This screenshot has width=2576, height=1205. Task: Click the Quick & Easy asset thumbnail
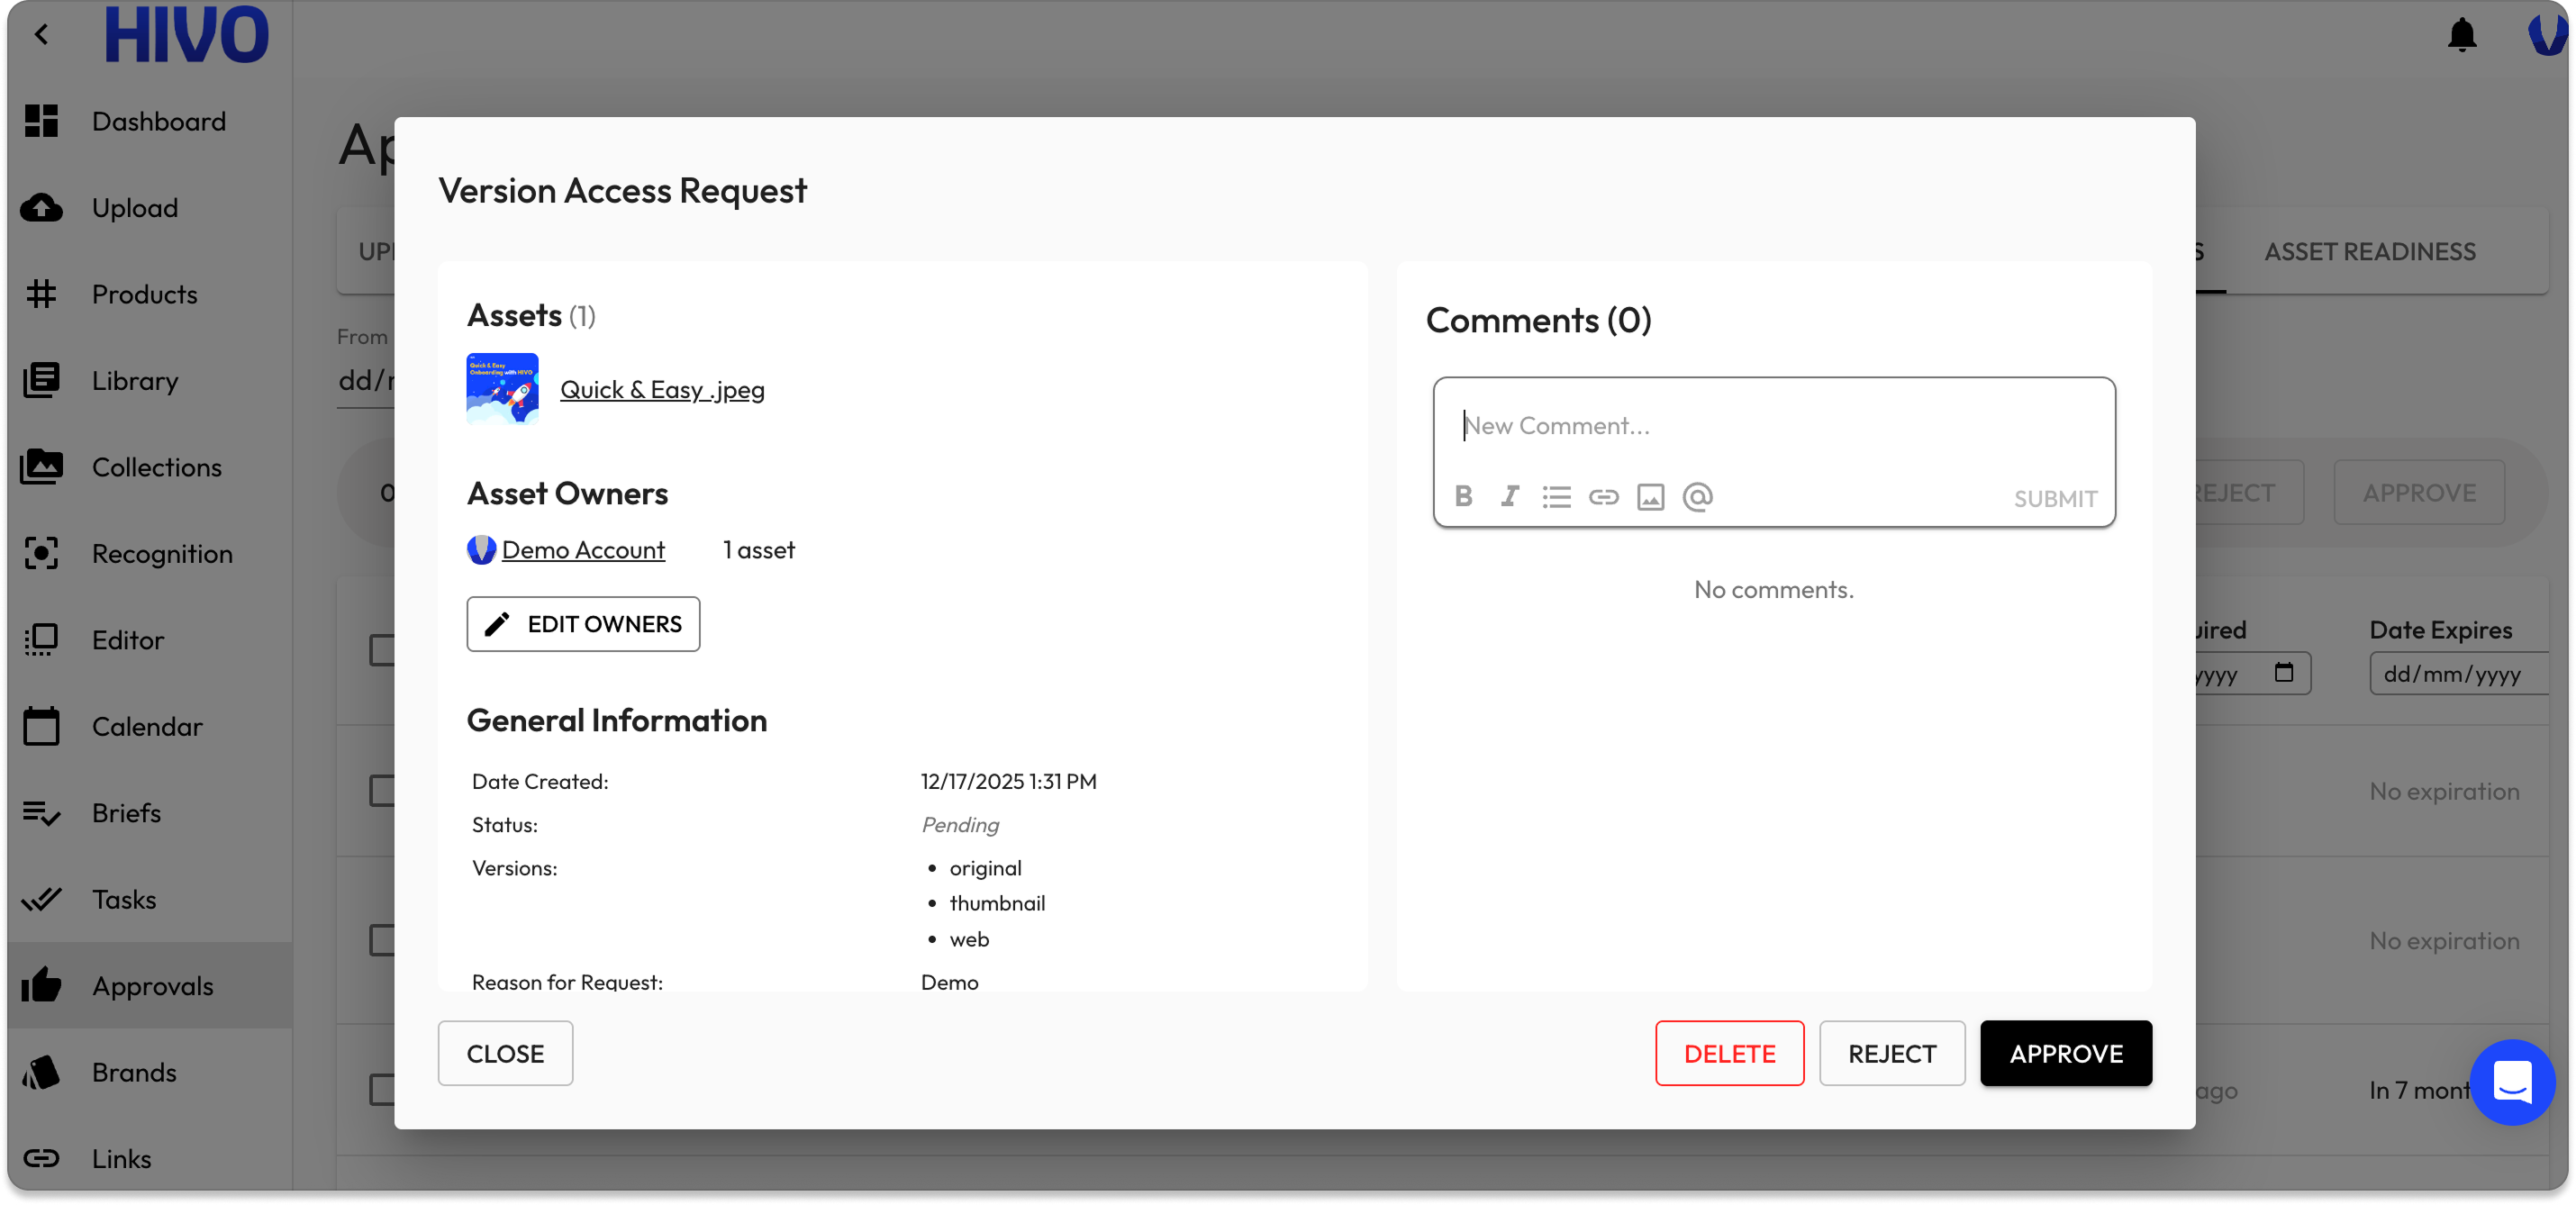pos(502,389)
